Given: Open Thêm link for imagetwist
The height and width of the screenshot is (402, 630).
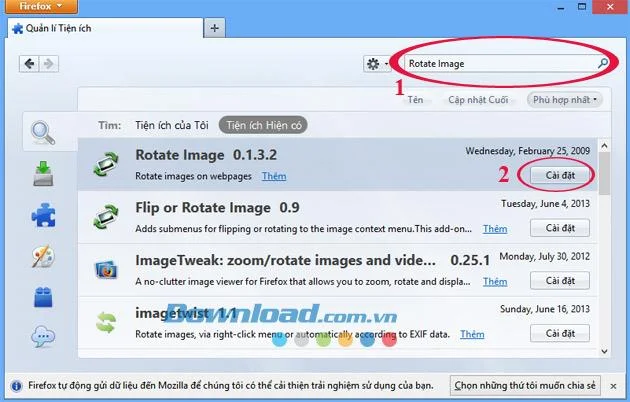Looking at the screenshot, I should pos(472,334).
